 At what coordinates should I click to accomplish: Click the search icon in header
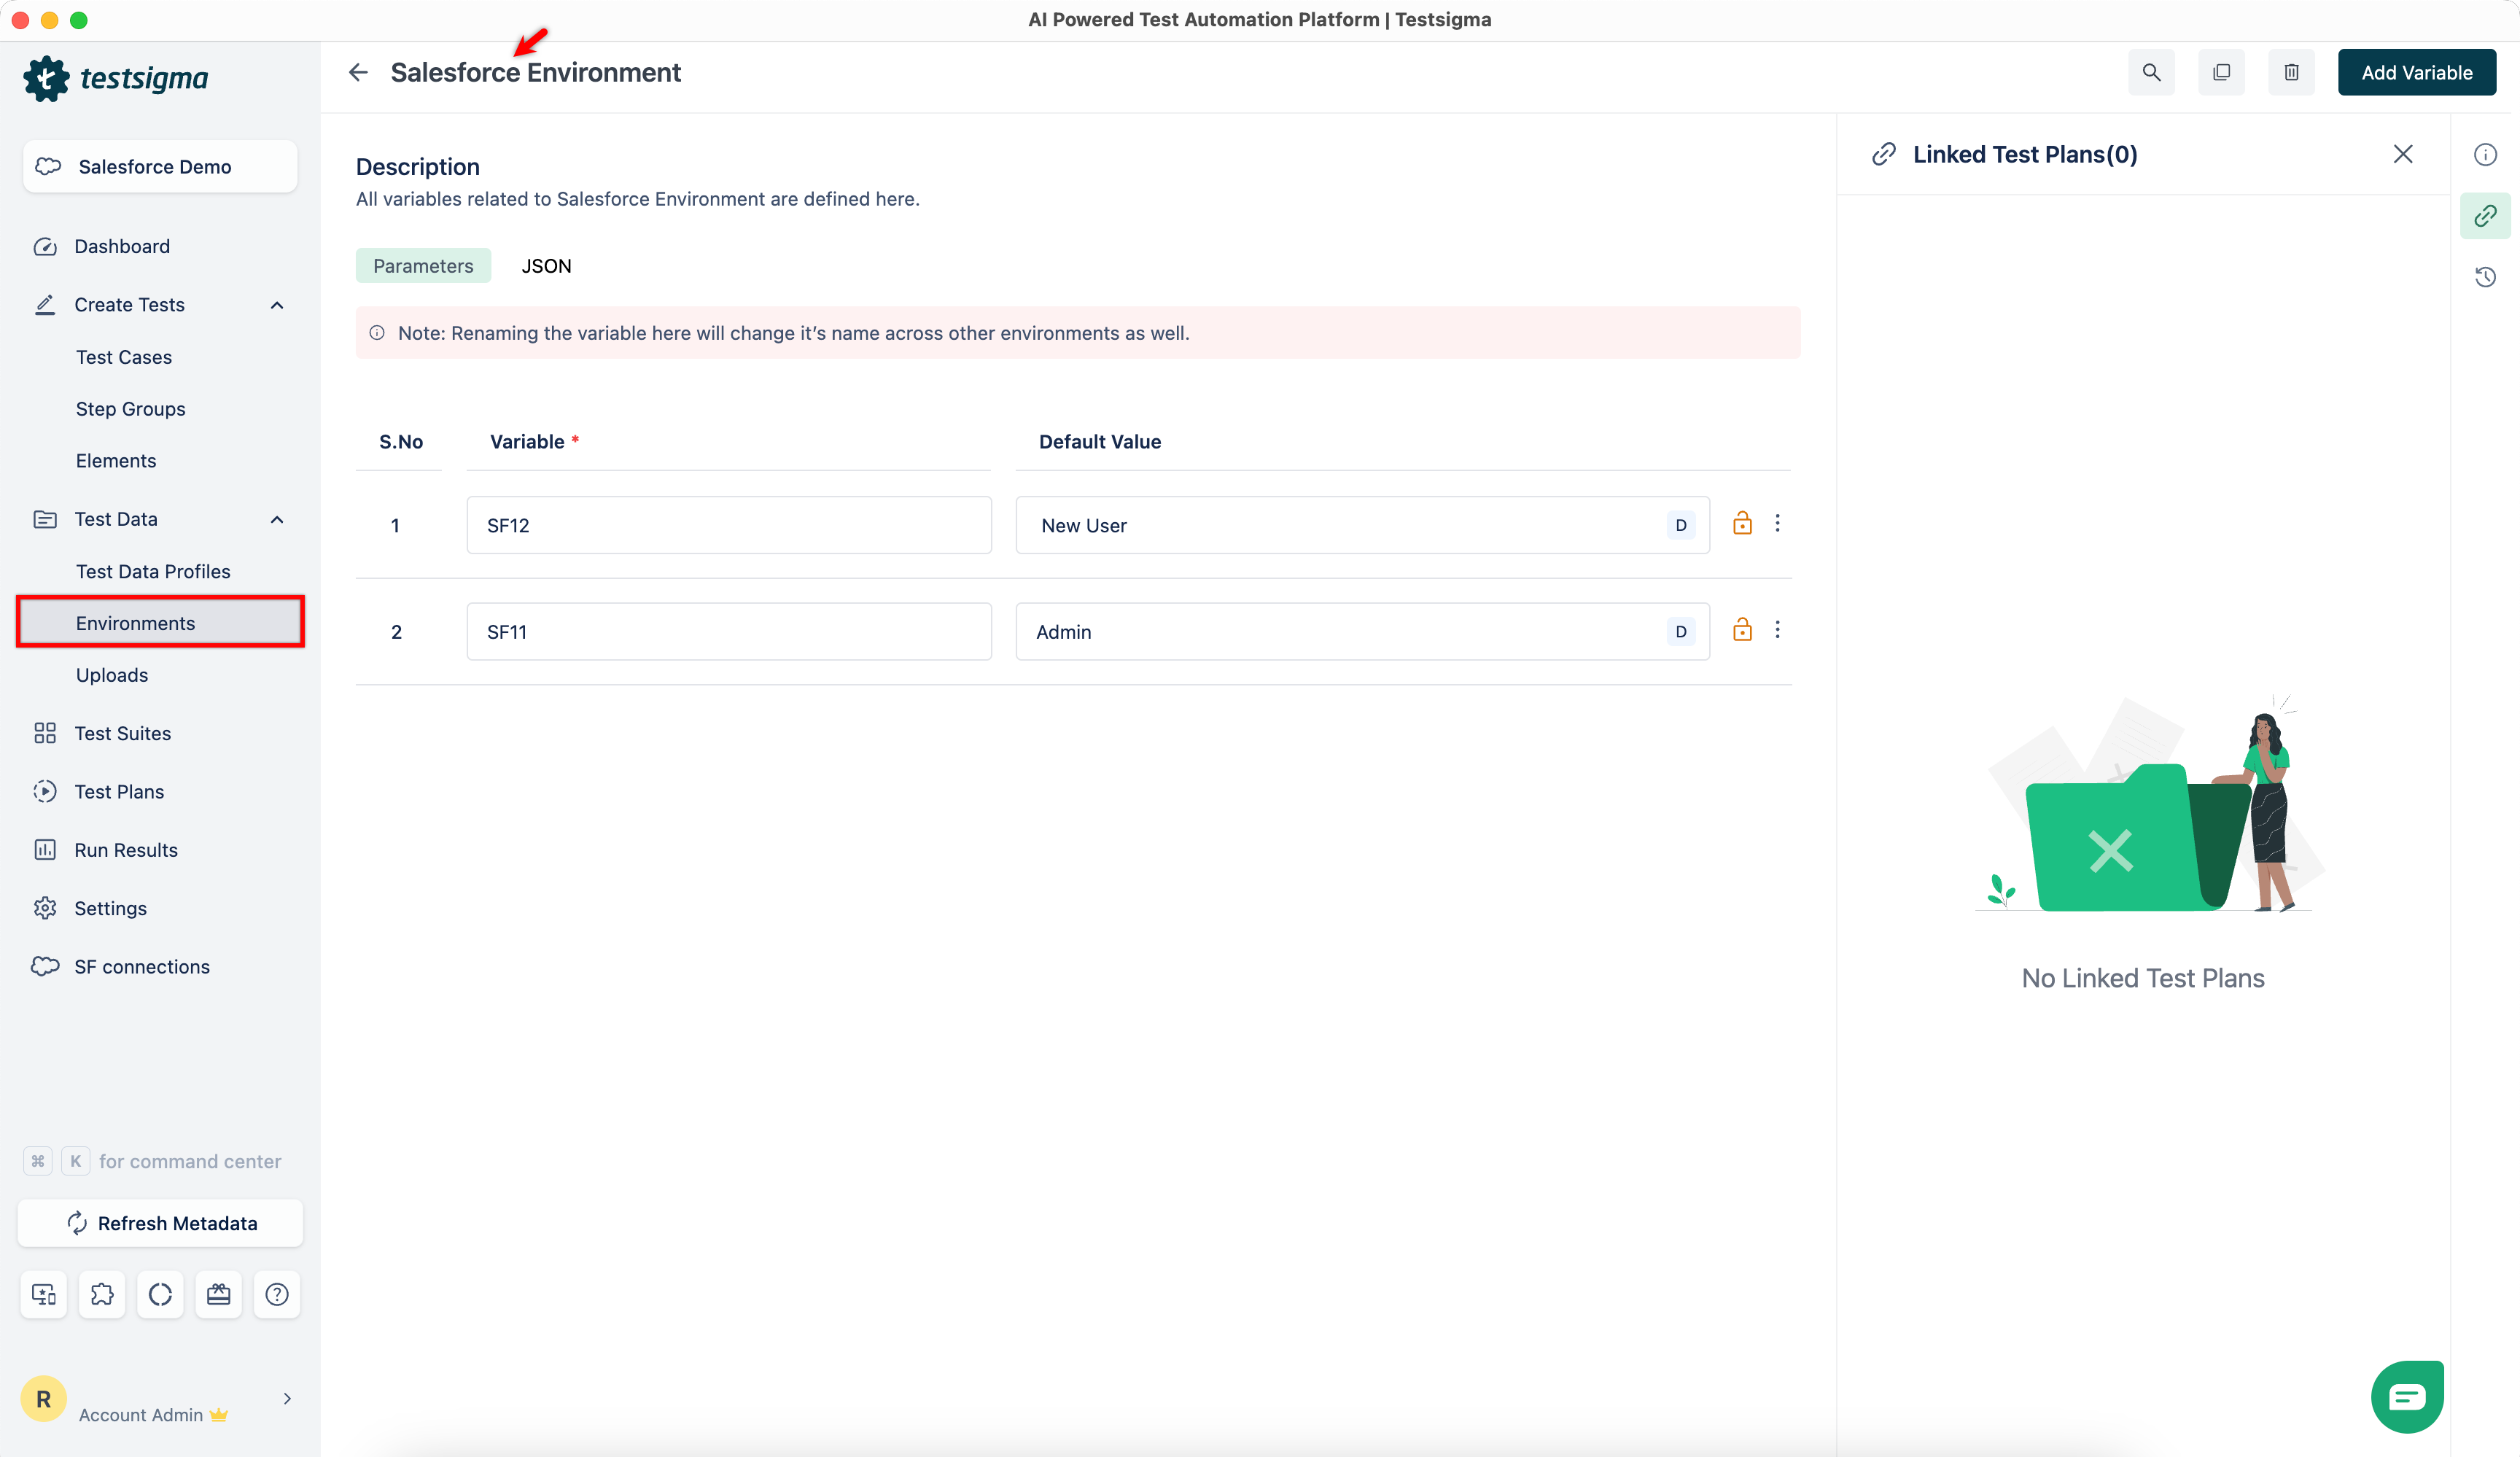[x=2151, y=72]
